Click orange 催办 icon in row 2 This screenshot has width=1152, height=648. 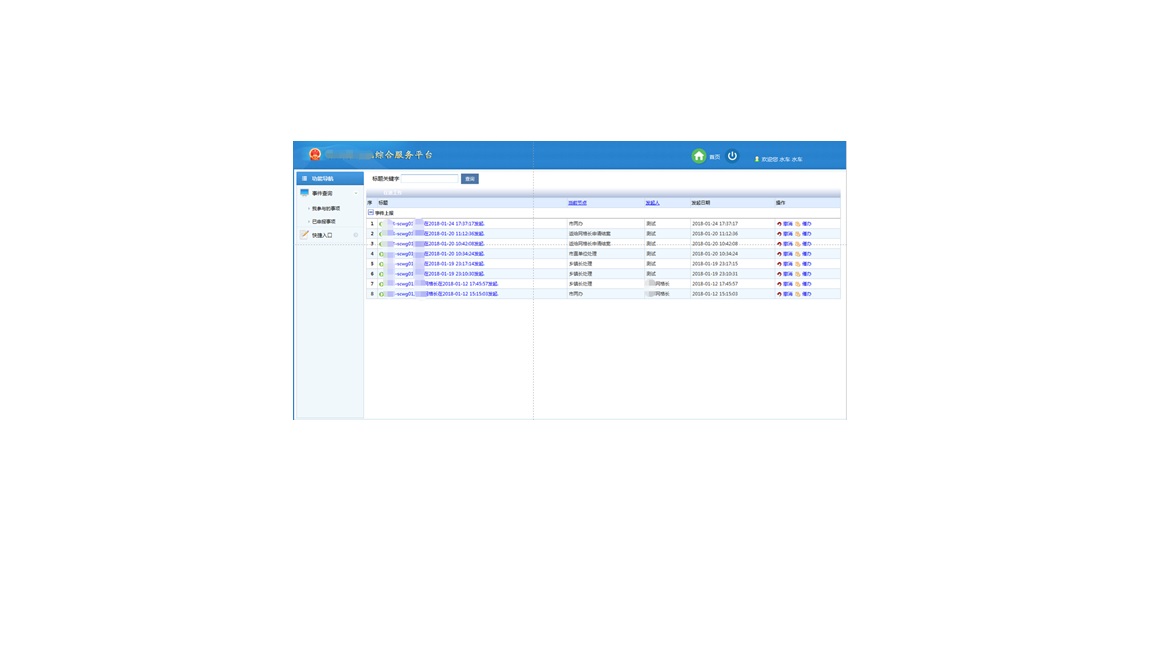798,234
